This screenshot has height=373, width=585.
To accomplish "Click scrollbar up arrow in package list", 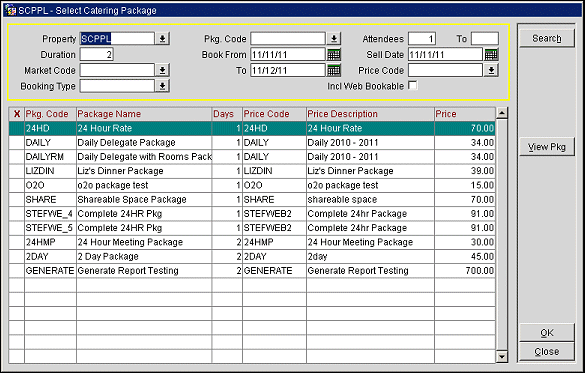I will (502, 113).
